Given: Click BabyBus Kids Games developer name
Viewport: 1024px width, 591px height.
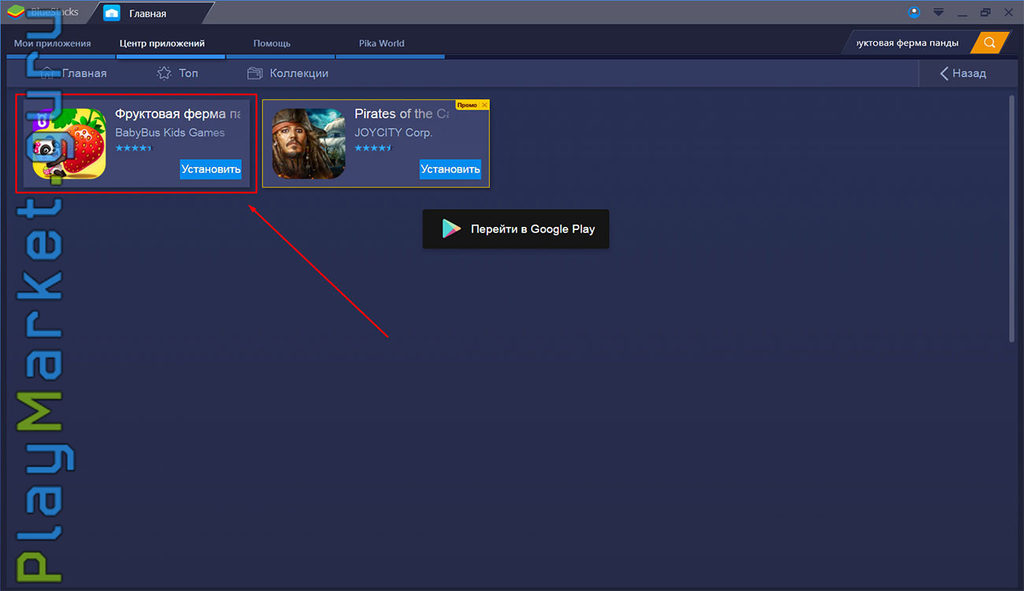Looking at the screenshot, I should point(170,133).
